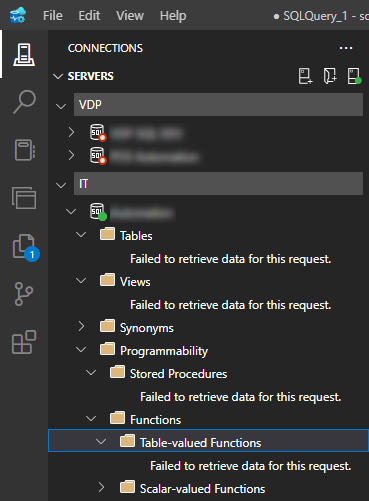Select the Functions label

(155, 420)
